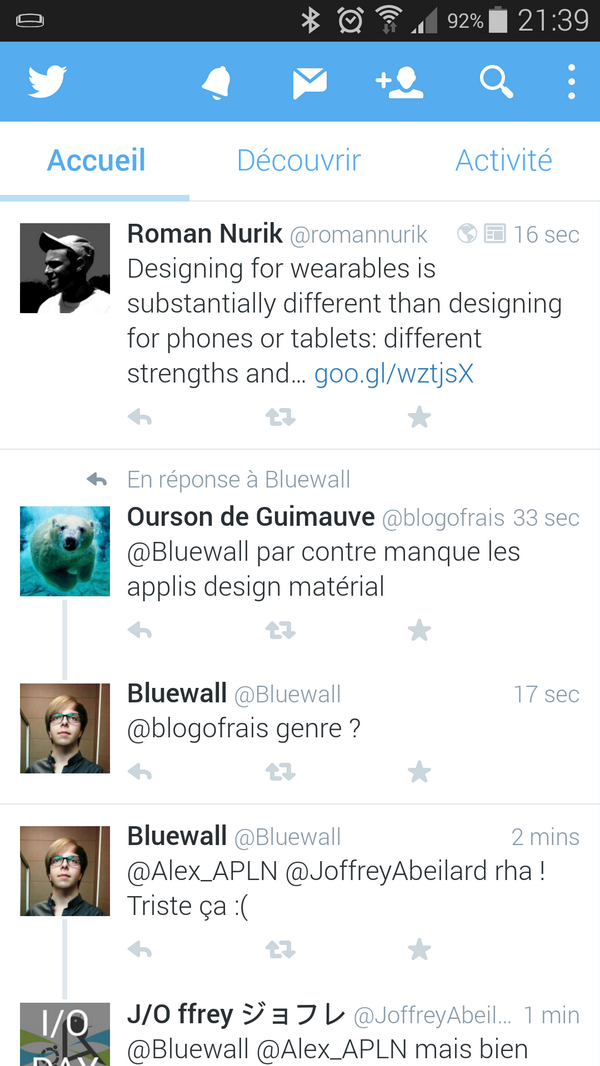Open the overflow menu with three dots
Image resolution: width=600 pixels, height=1066 pixels.
[571, 82]
